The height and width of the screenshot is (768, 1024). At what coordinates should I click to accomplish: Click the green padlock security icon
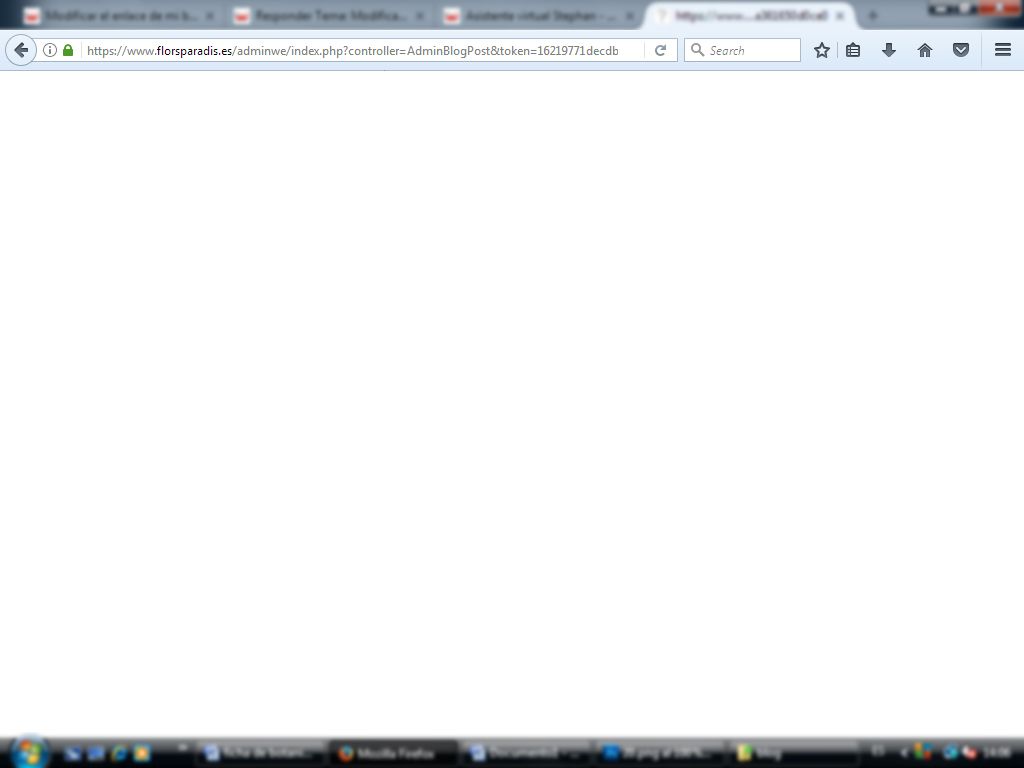(68, 50)
